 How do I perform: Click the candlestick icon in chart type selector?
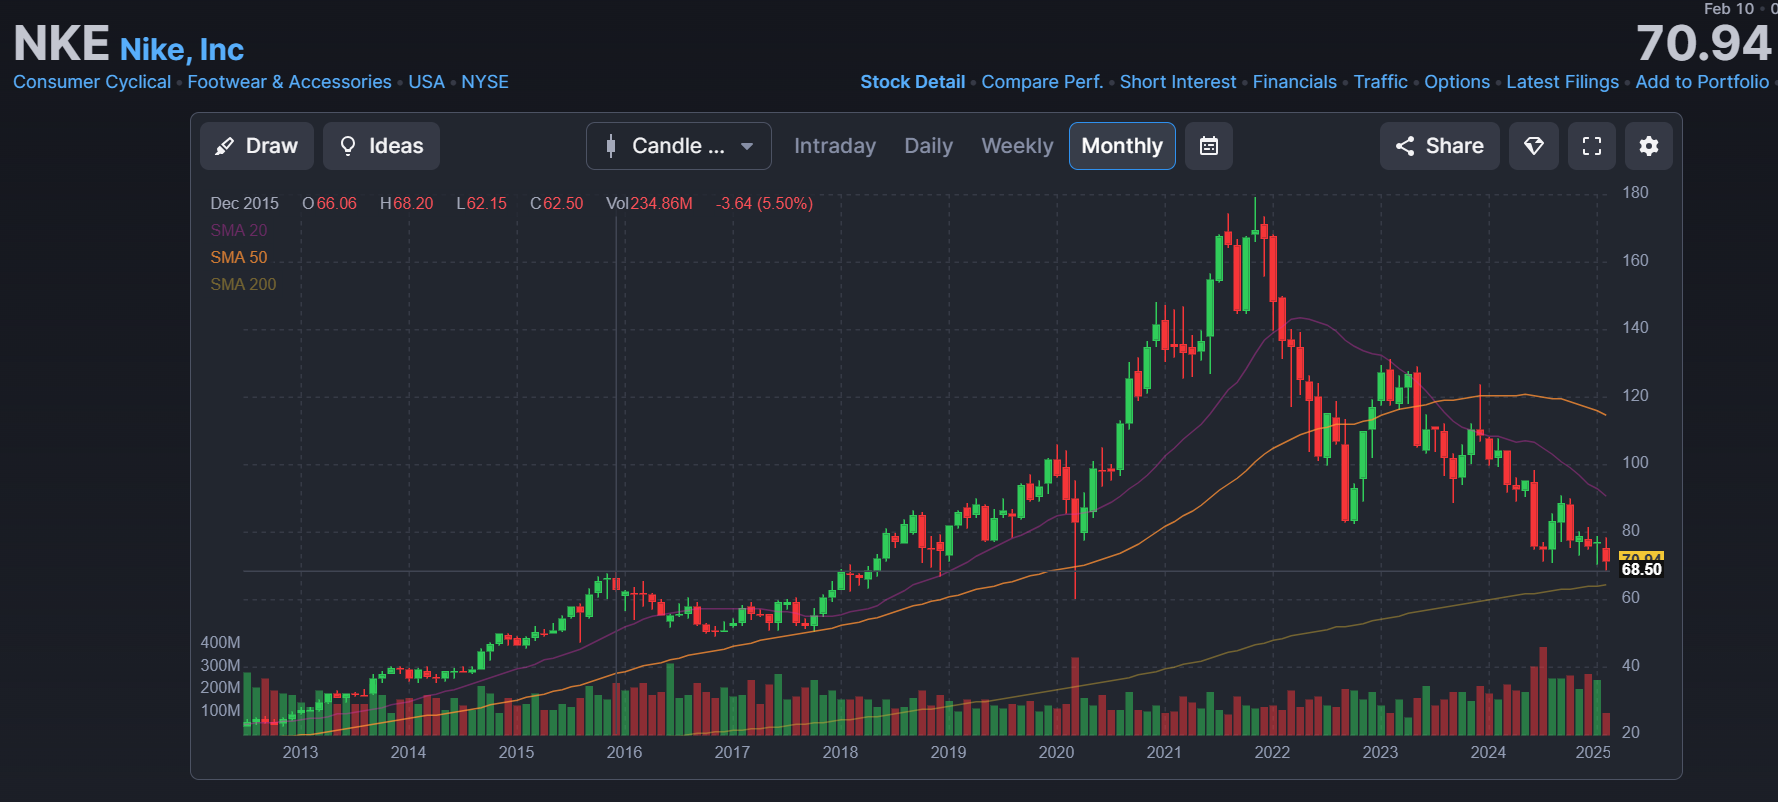[611, 146]
